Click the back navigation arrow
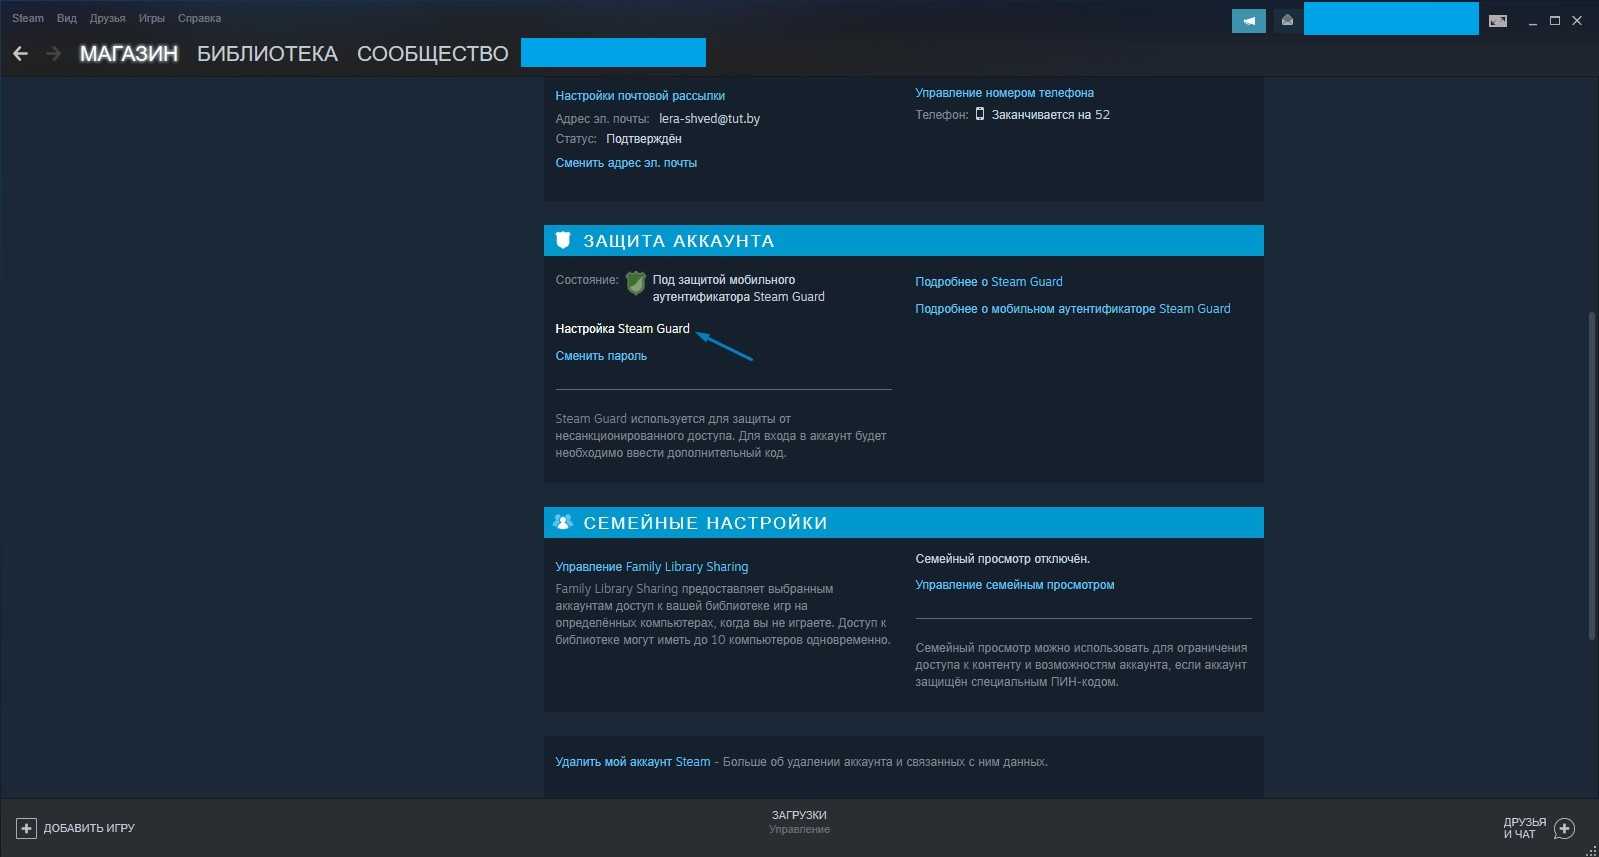The width and height of the screenshot is (1599, 857). (x=20, y=54)
